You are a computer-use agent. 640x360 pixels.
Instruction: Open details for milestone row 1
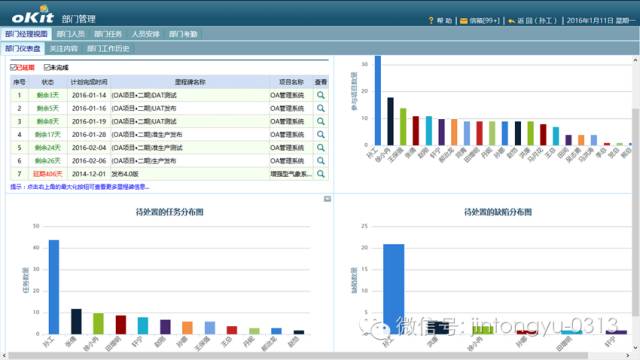coord(321,95)
